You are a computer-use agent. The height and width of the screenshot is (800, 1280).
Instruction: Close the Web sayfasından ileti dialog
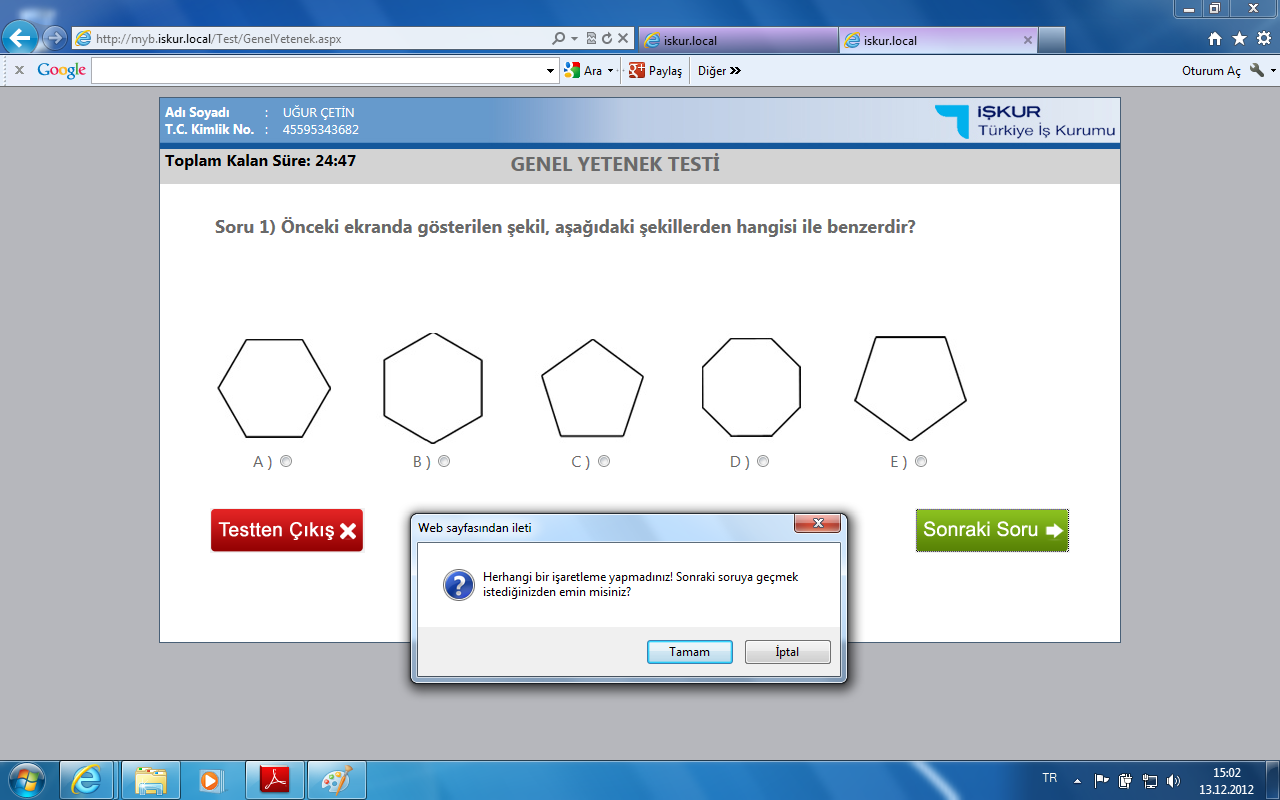tap(817, 524)
